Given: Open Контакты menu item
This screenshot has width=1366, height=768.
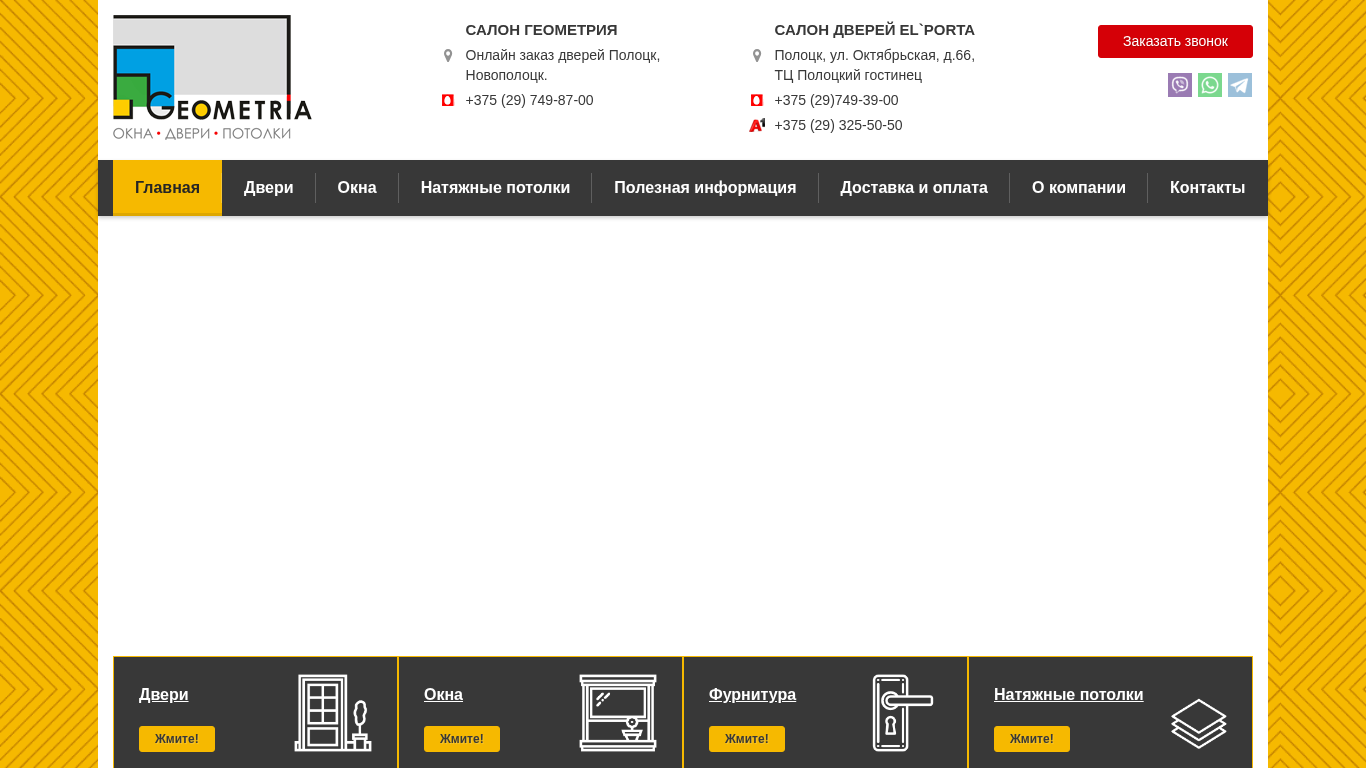Looking at the screenshot, I should (x=1208, y=188).
